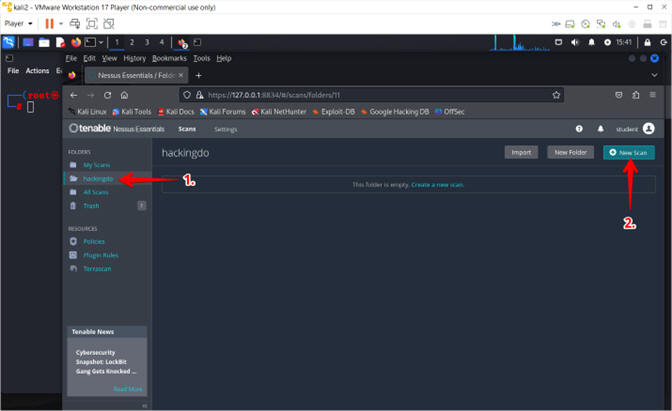Expand the Firefox list all tabs chevron
672x411 pixels.
[654, 75]
